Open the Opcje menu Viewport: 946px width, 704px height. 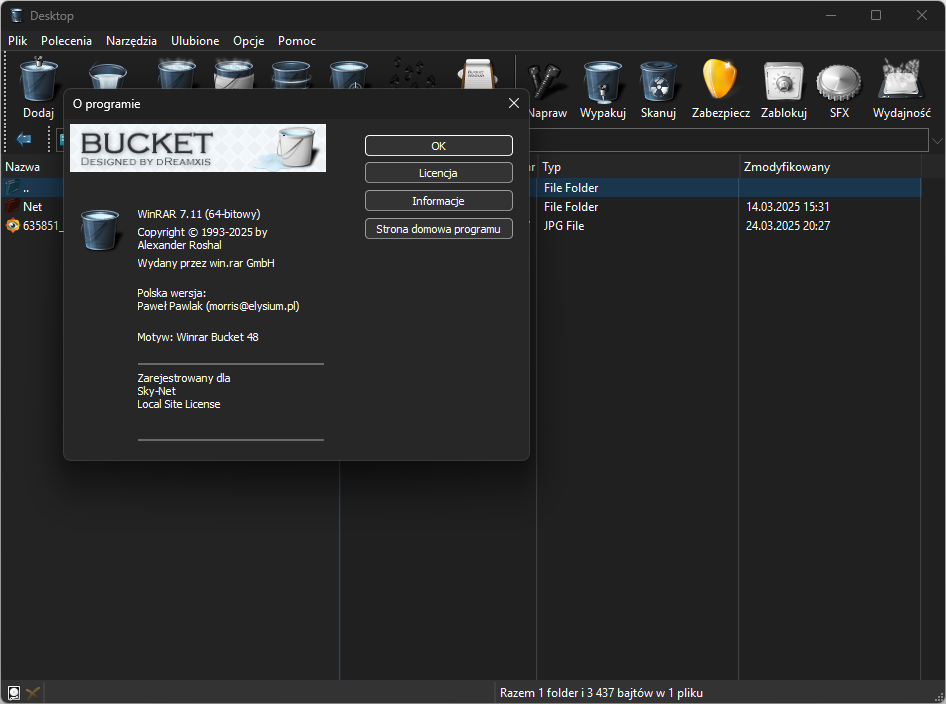coord(249,41)
